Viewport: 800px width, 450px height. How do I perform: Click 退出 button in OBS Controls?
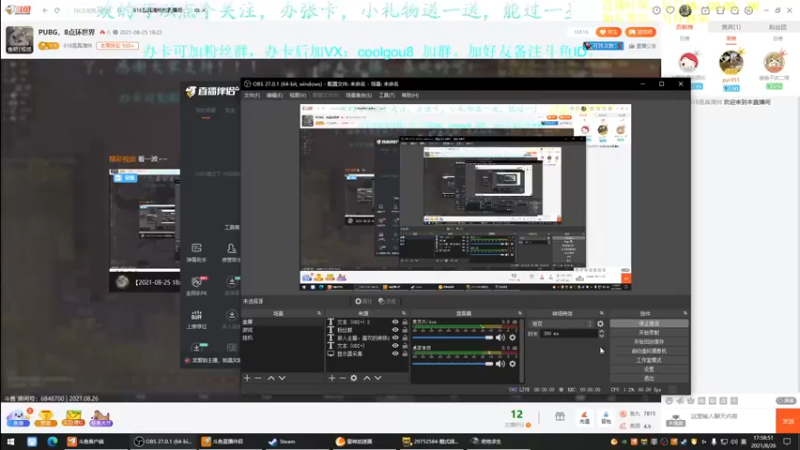(x=649, y=379)
